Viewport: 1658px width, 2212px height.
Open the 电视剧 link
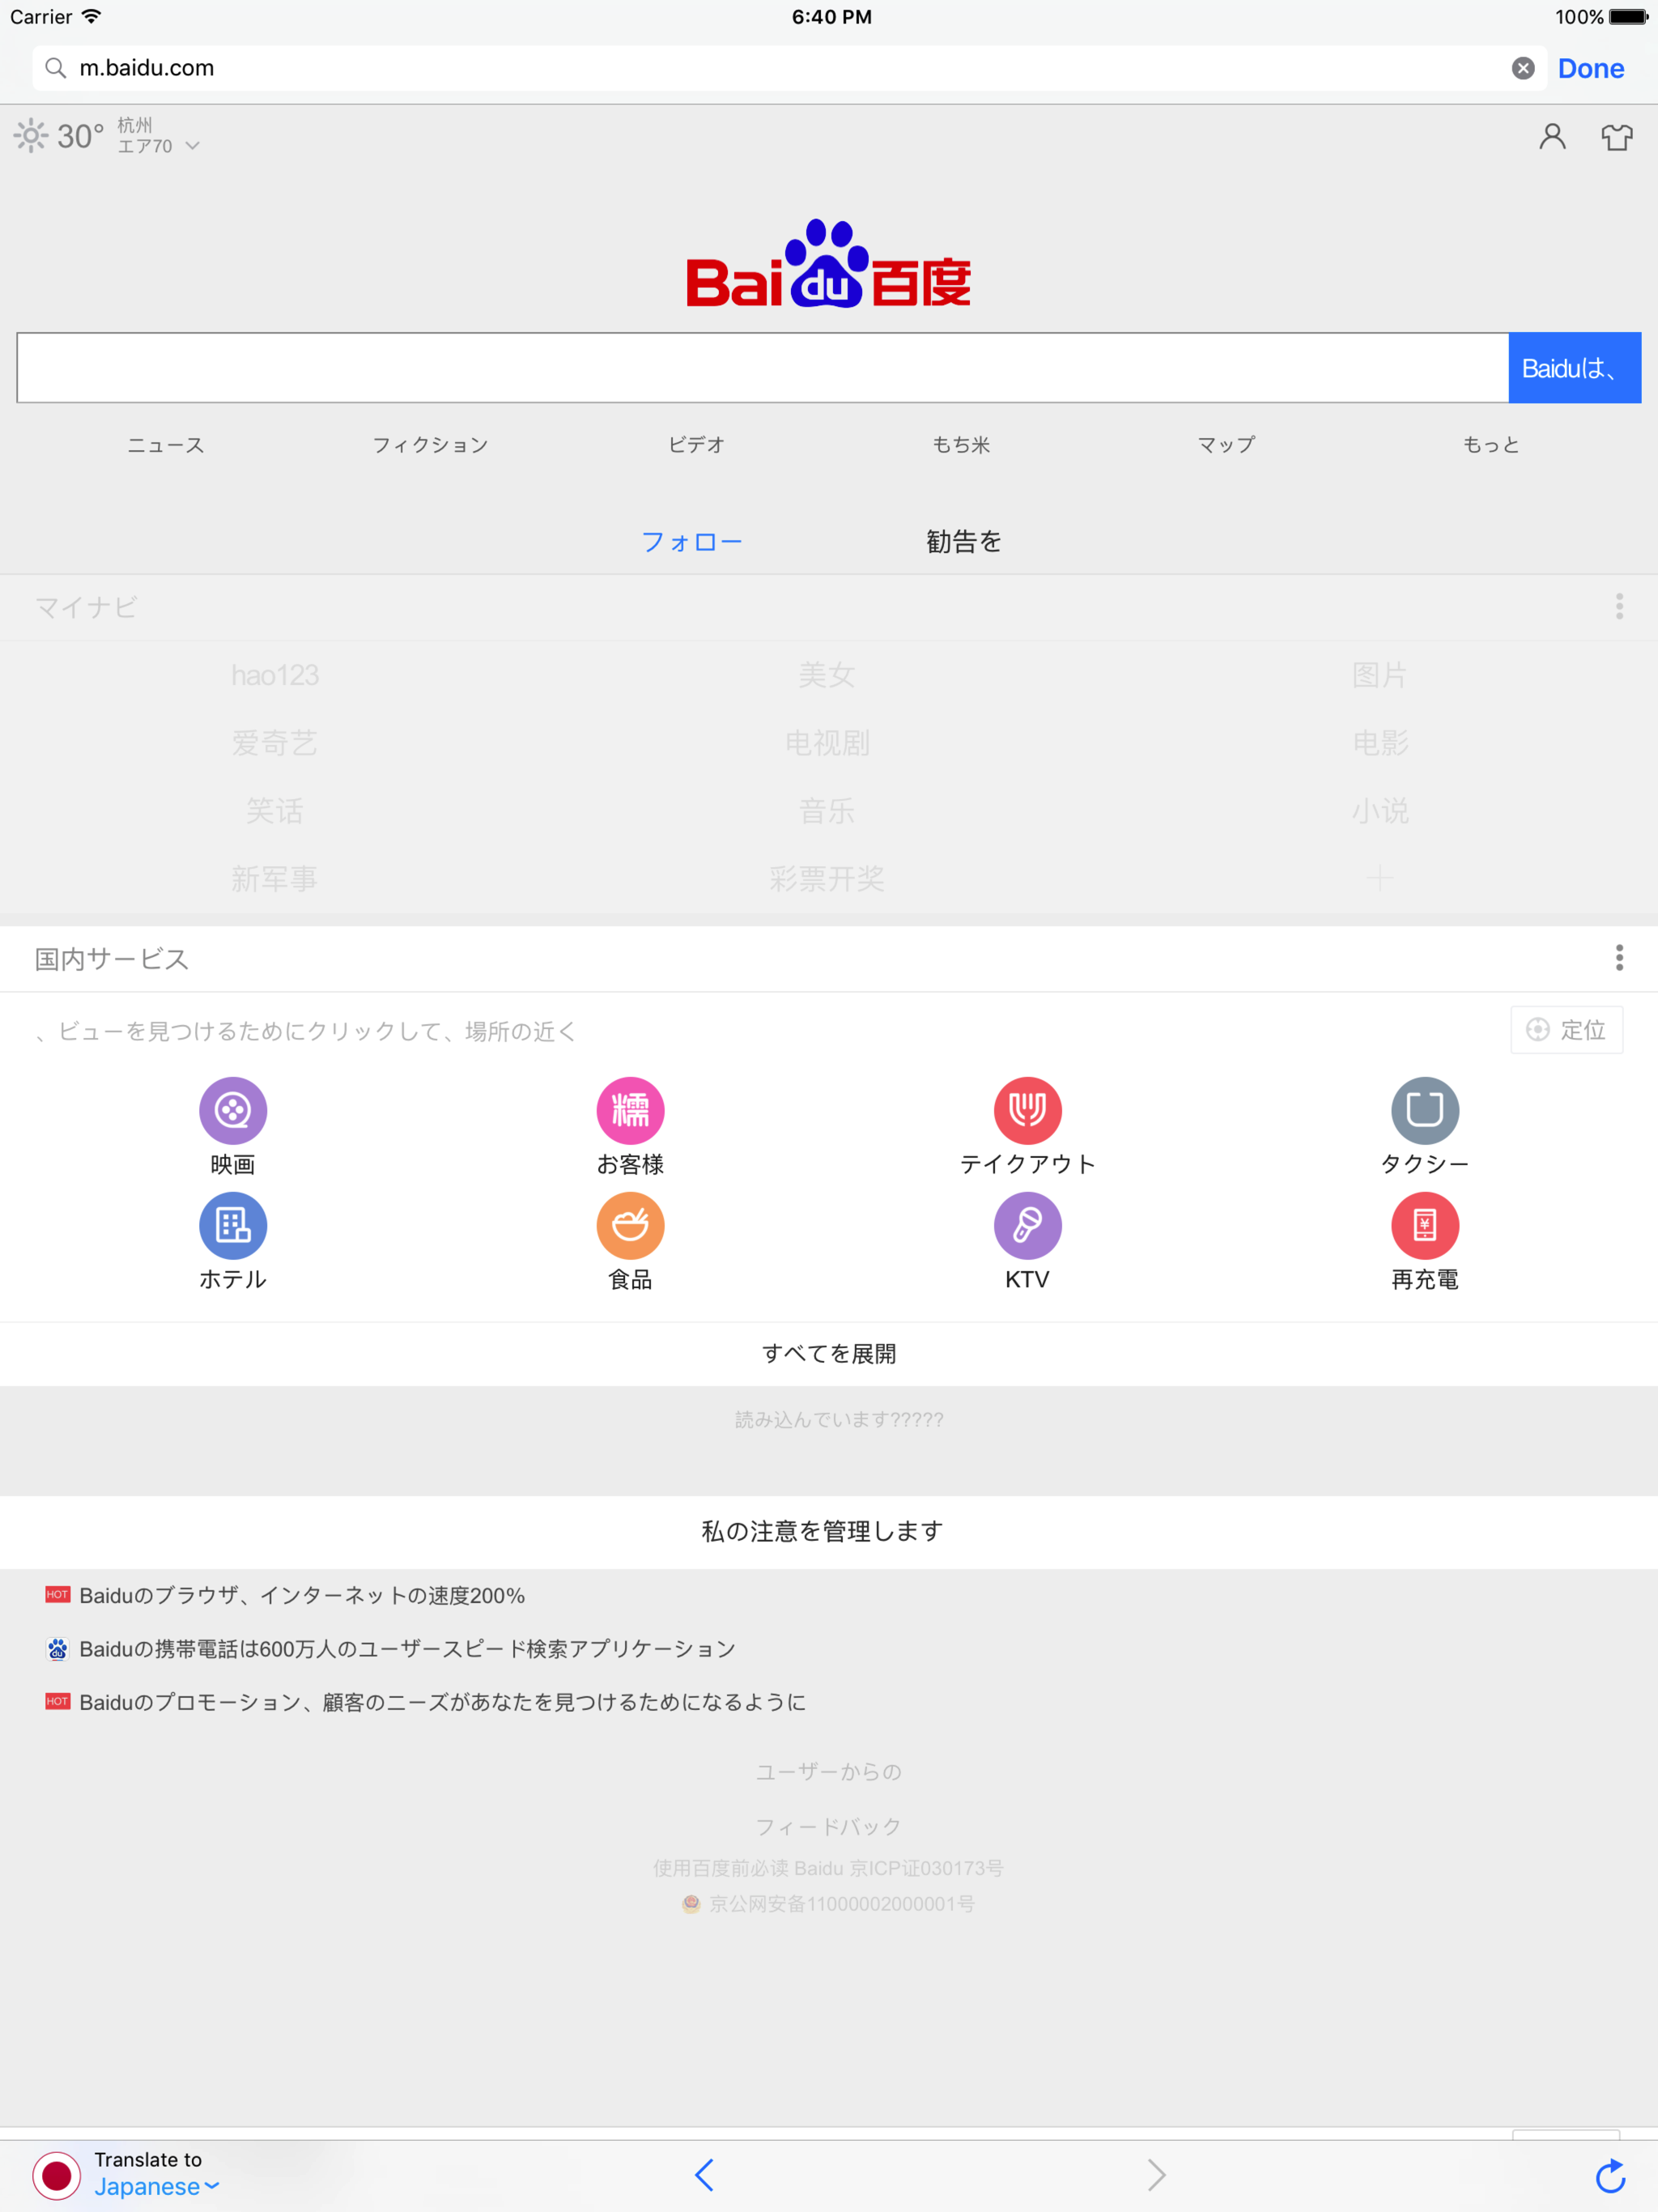pyautogui.click(x=827, y=743)
